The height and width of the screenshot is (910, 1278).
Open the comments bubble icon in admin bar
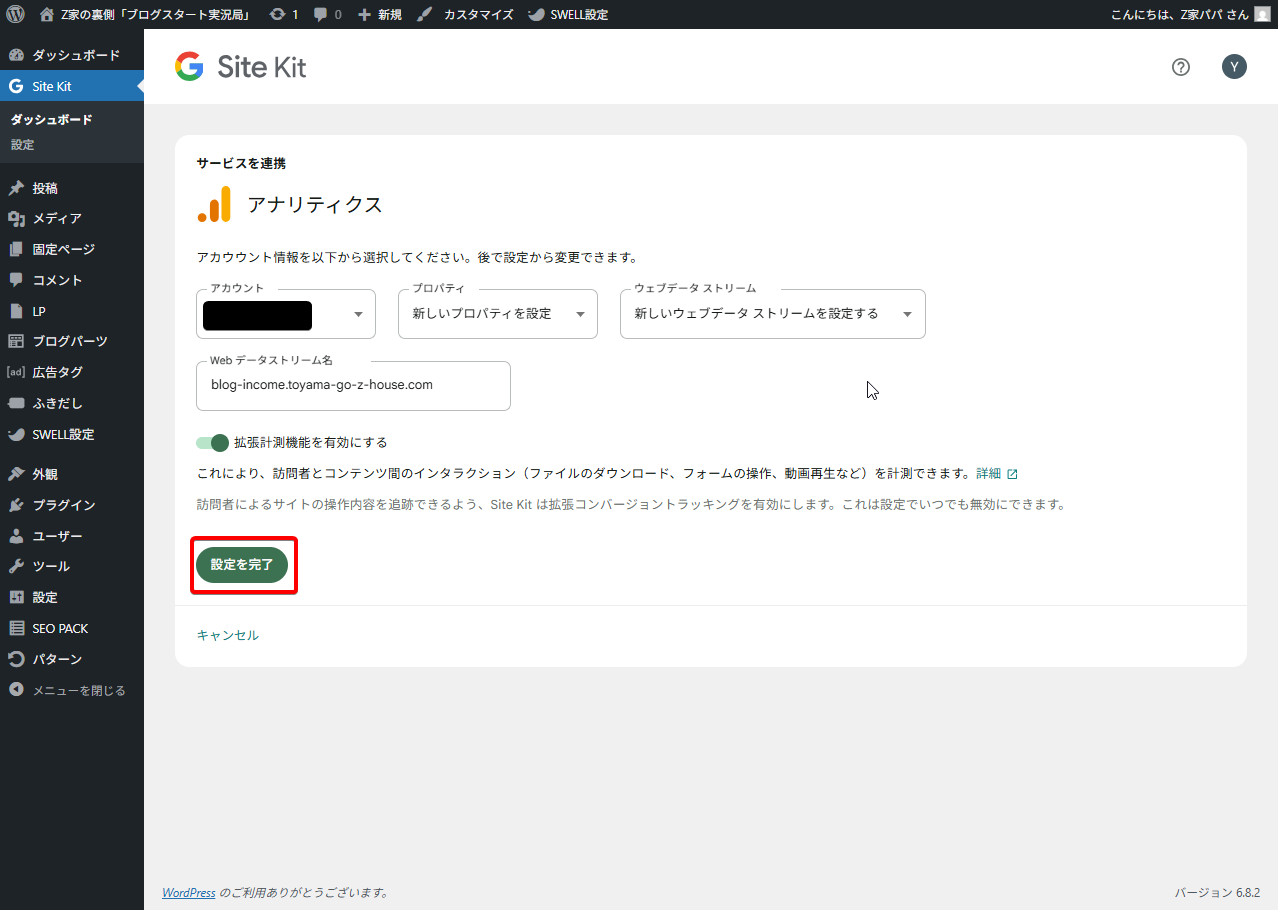click(320, 14)
